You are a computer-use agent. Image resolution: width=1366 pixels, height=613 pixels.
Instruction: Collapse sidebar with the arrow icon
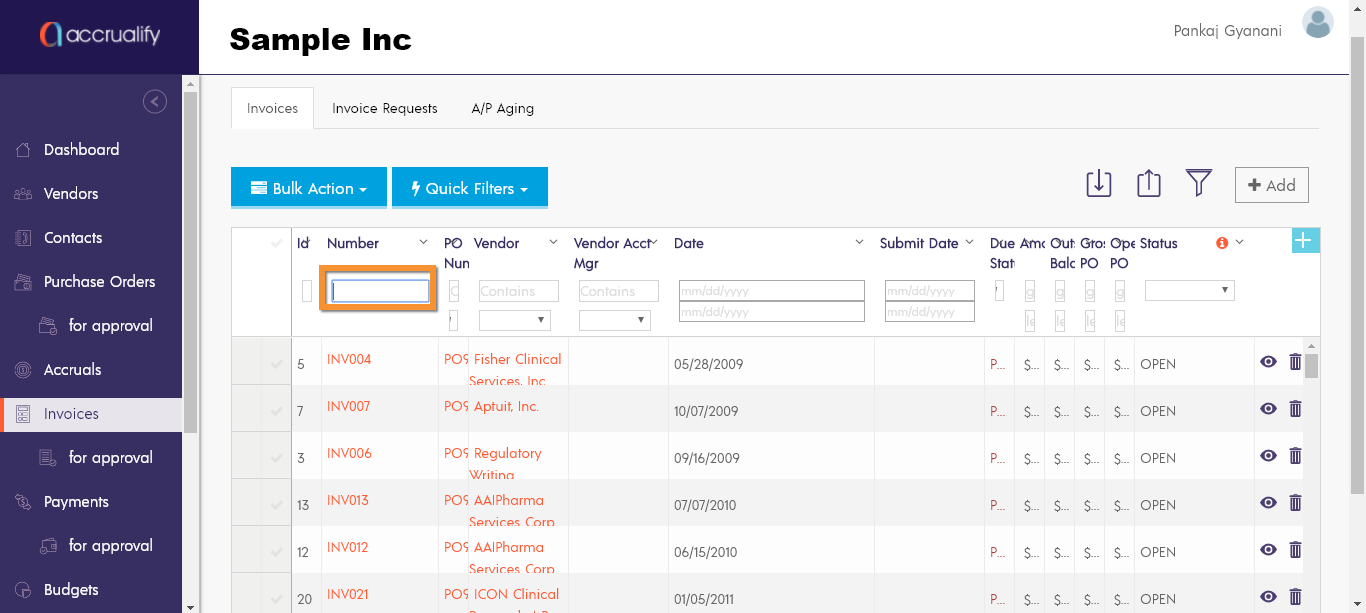tap(154, 101)
